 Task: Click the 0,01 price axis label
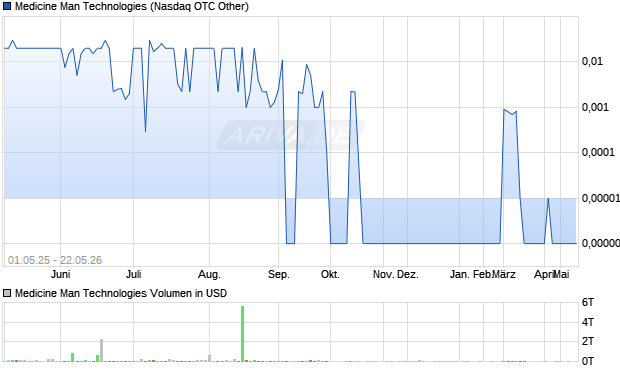(592, 61)
